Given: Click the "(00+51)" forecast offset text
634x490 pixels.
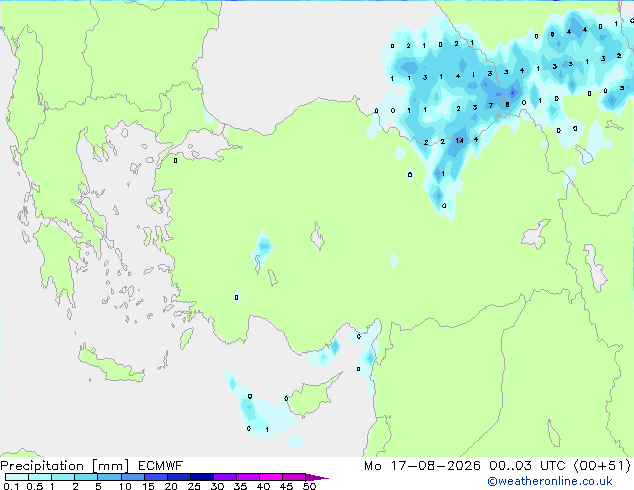Looking at the screenshot, I should 602,466.
